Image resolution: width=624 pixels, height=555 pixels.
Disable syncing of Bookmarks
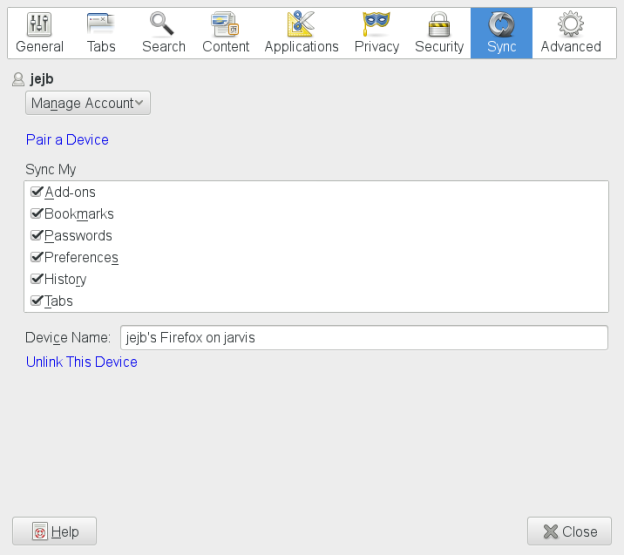tap(37, 214)
